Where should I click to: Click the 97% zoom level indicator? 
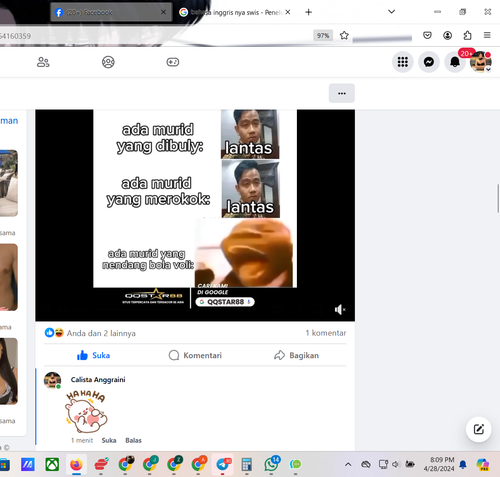[x=323, y=35]
